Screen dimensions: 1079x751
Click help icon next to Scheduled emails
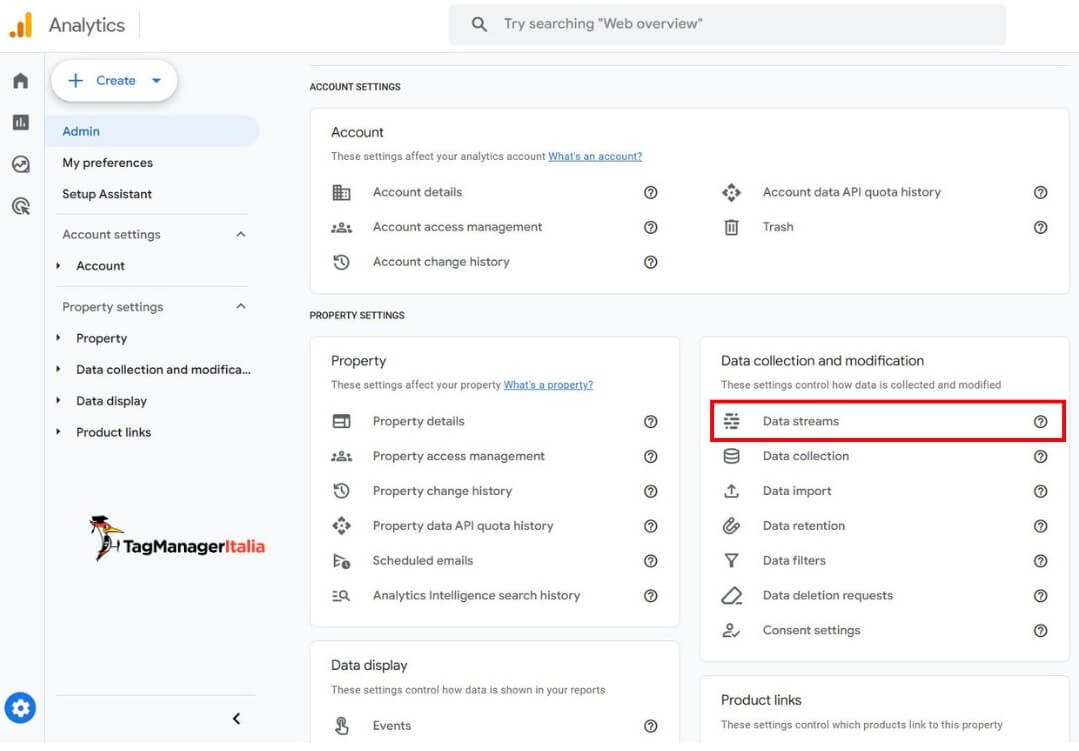click(x=650, y=561)
